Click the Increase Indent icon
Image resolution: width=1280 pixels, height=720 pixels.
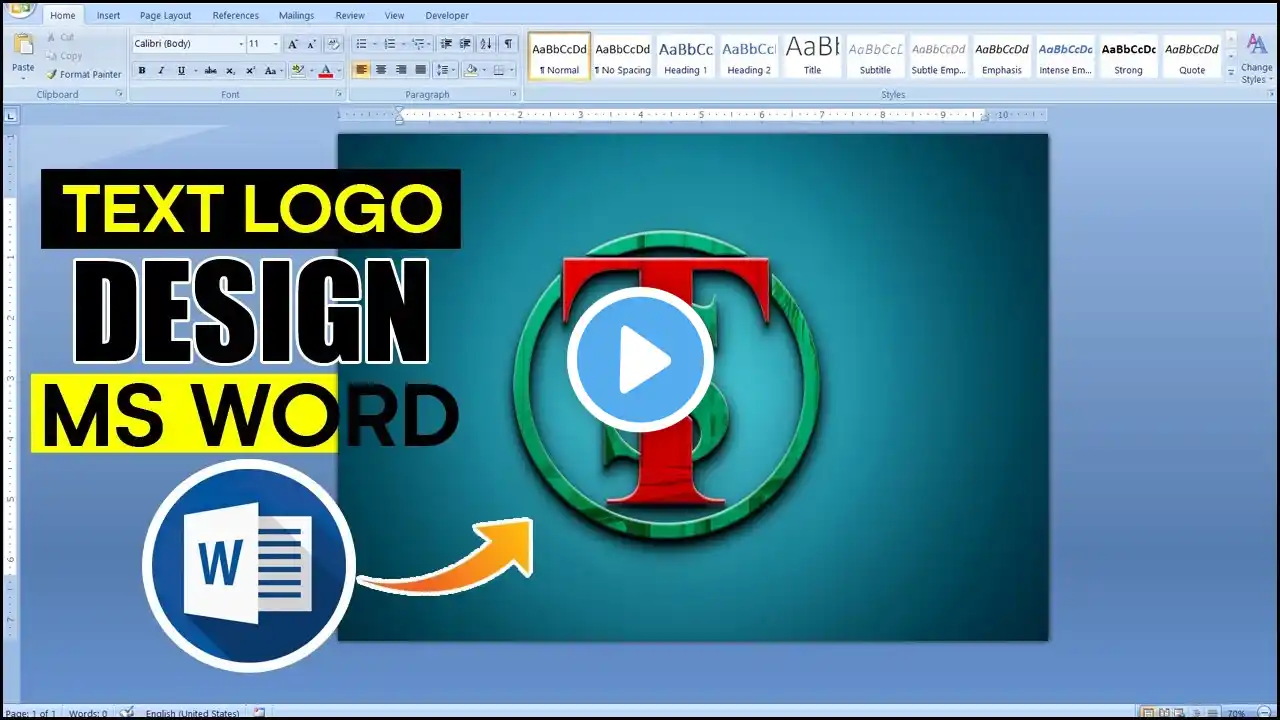(465, 44)
